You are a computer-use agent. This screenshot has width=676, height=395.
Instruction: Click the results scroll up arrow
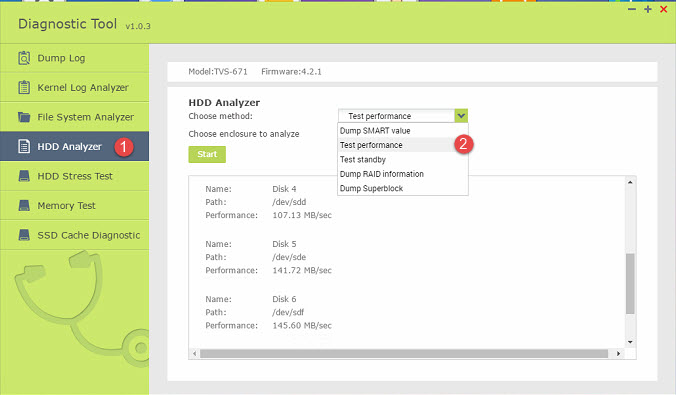[x=630, y=182]
